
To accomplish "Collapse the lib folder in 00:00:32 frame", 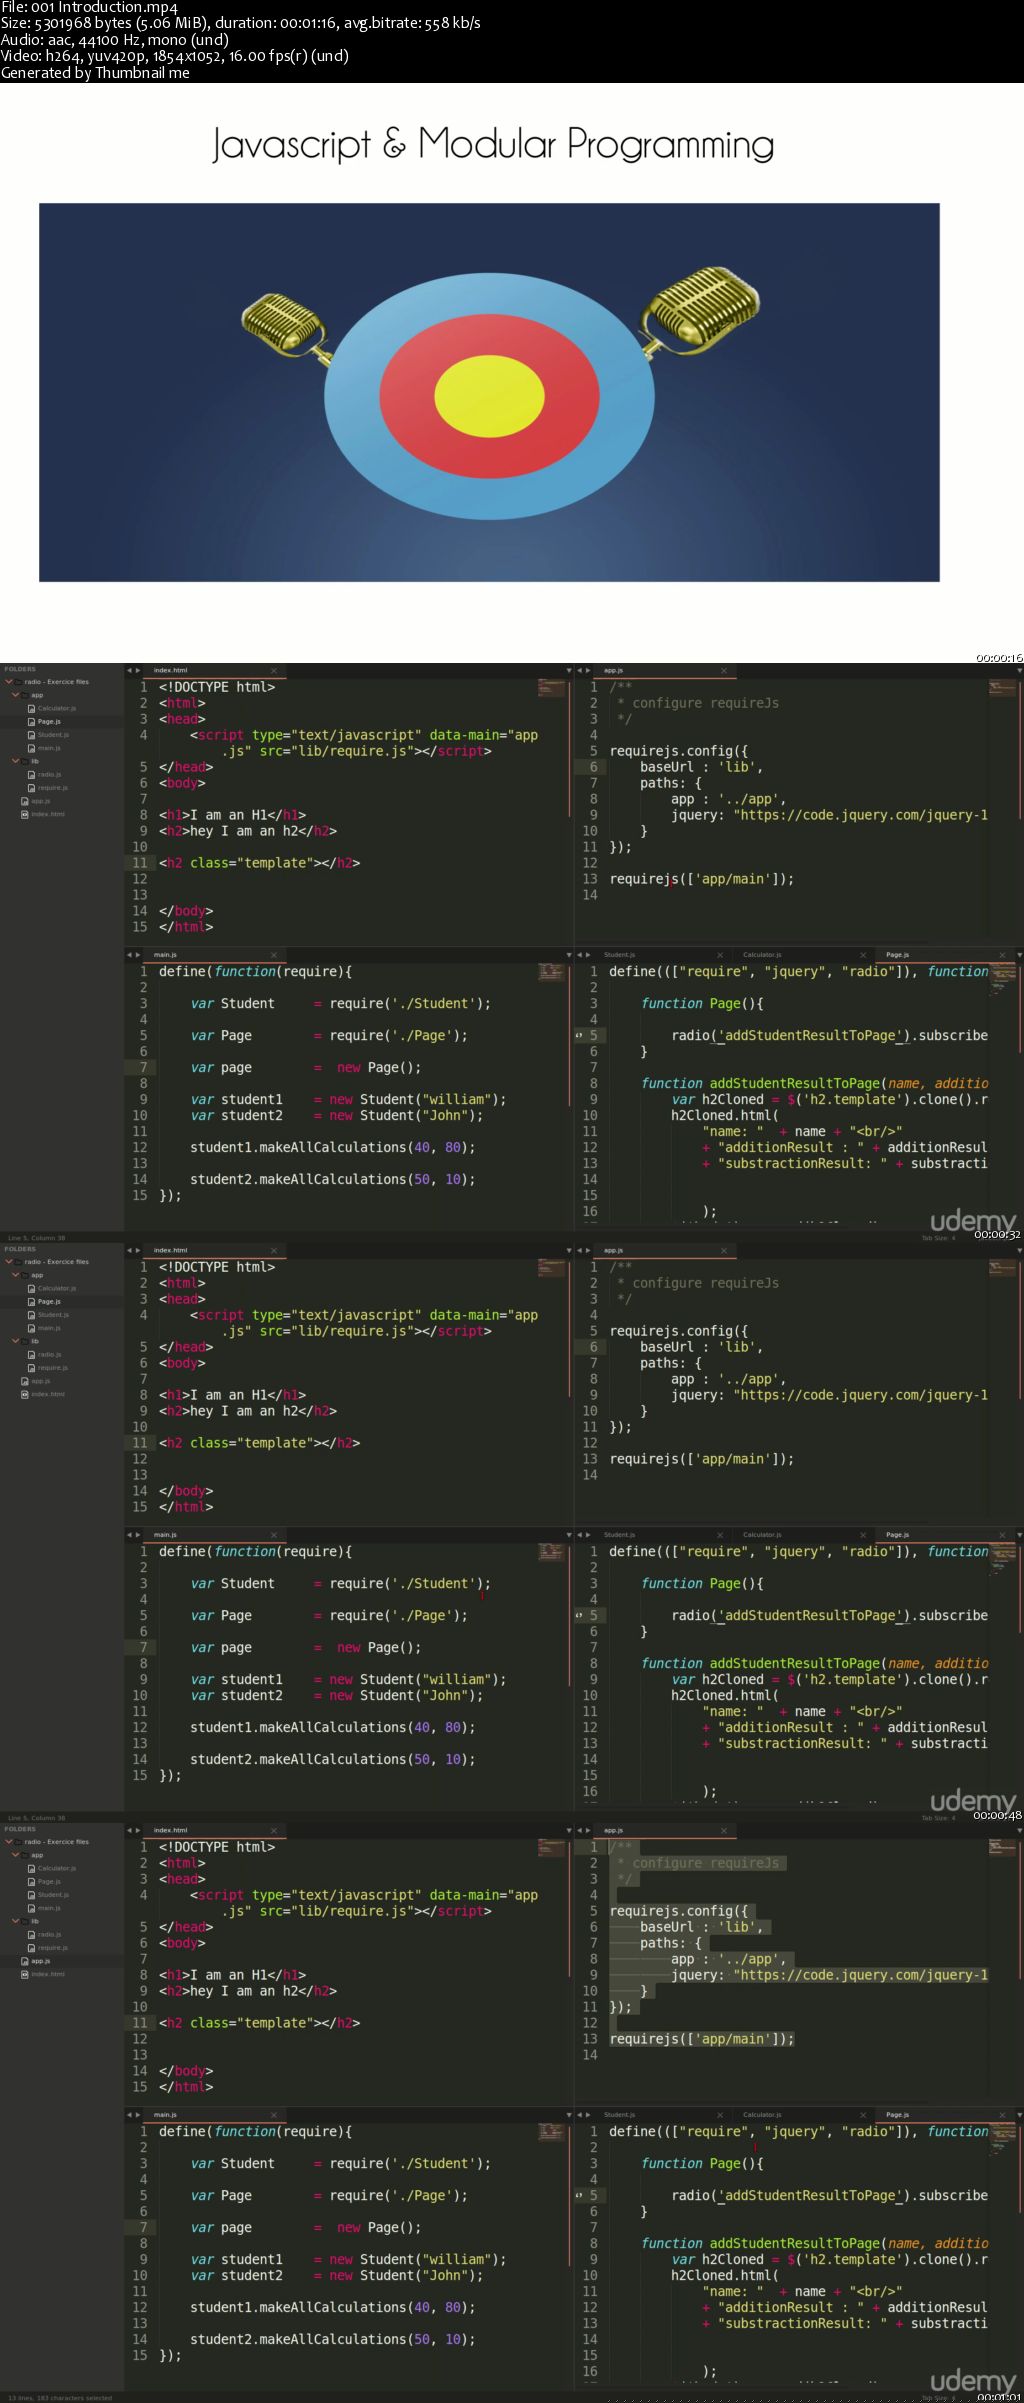I will pyautogui.click(x=16, y=761).
